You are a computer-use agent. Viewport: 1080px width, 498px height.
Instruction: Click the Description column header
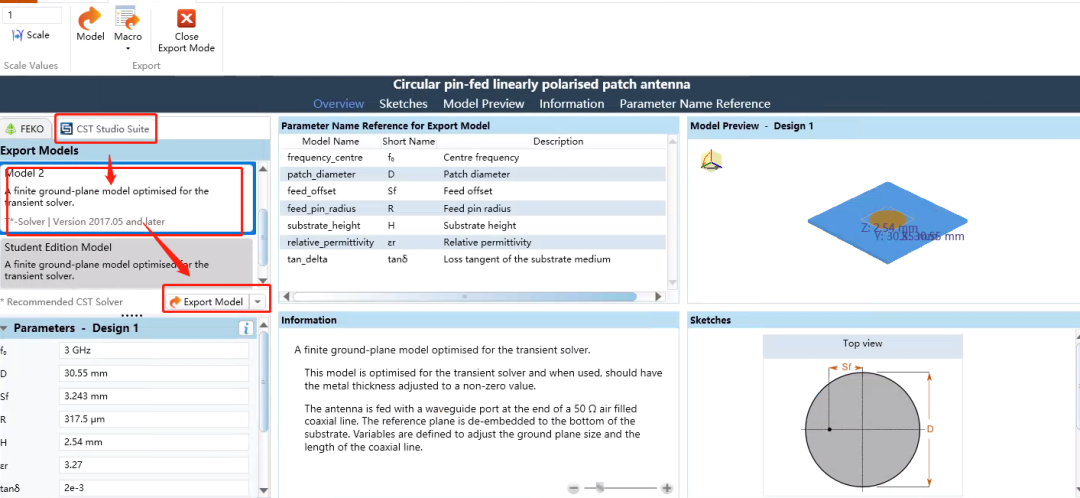[558, 141]
